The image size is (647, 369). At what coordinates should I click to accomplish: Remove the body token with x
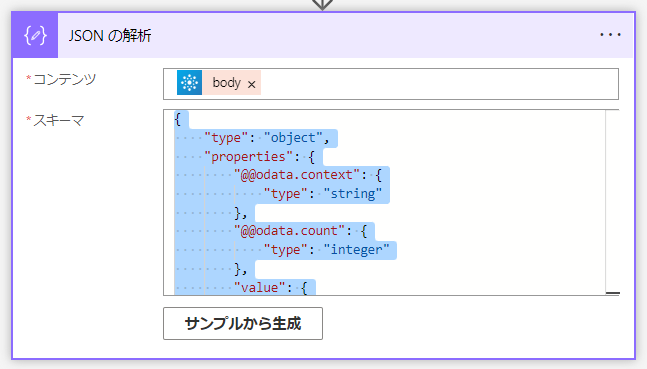(x=251, y=84)
